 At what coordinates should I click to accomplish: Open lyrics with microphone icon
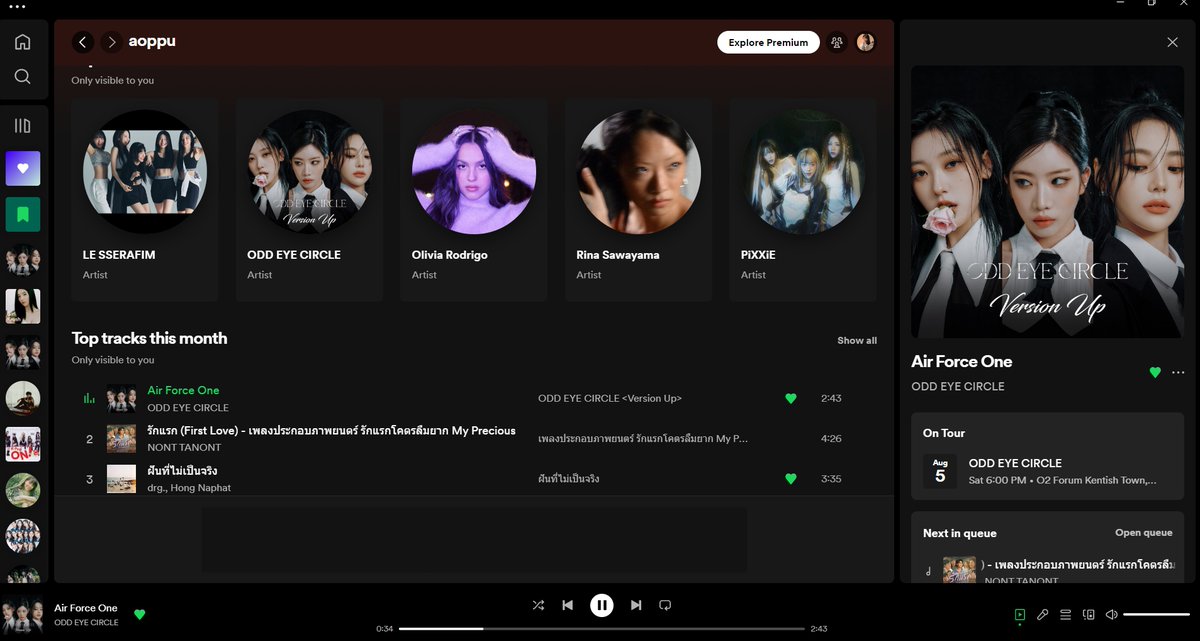click(x=1042, y=614)
